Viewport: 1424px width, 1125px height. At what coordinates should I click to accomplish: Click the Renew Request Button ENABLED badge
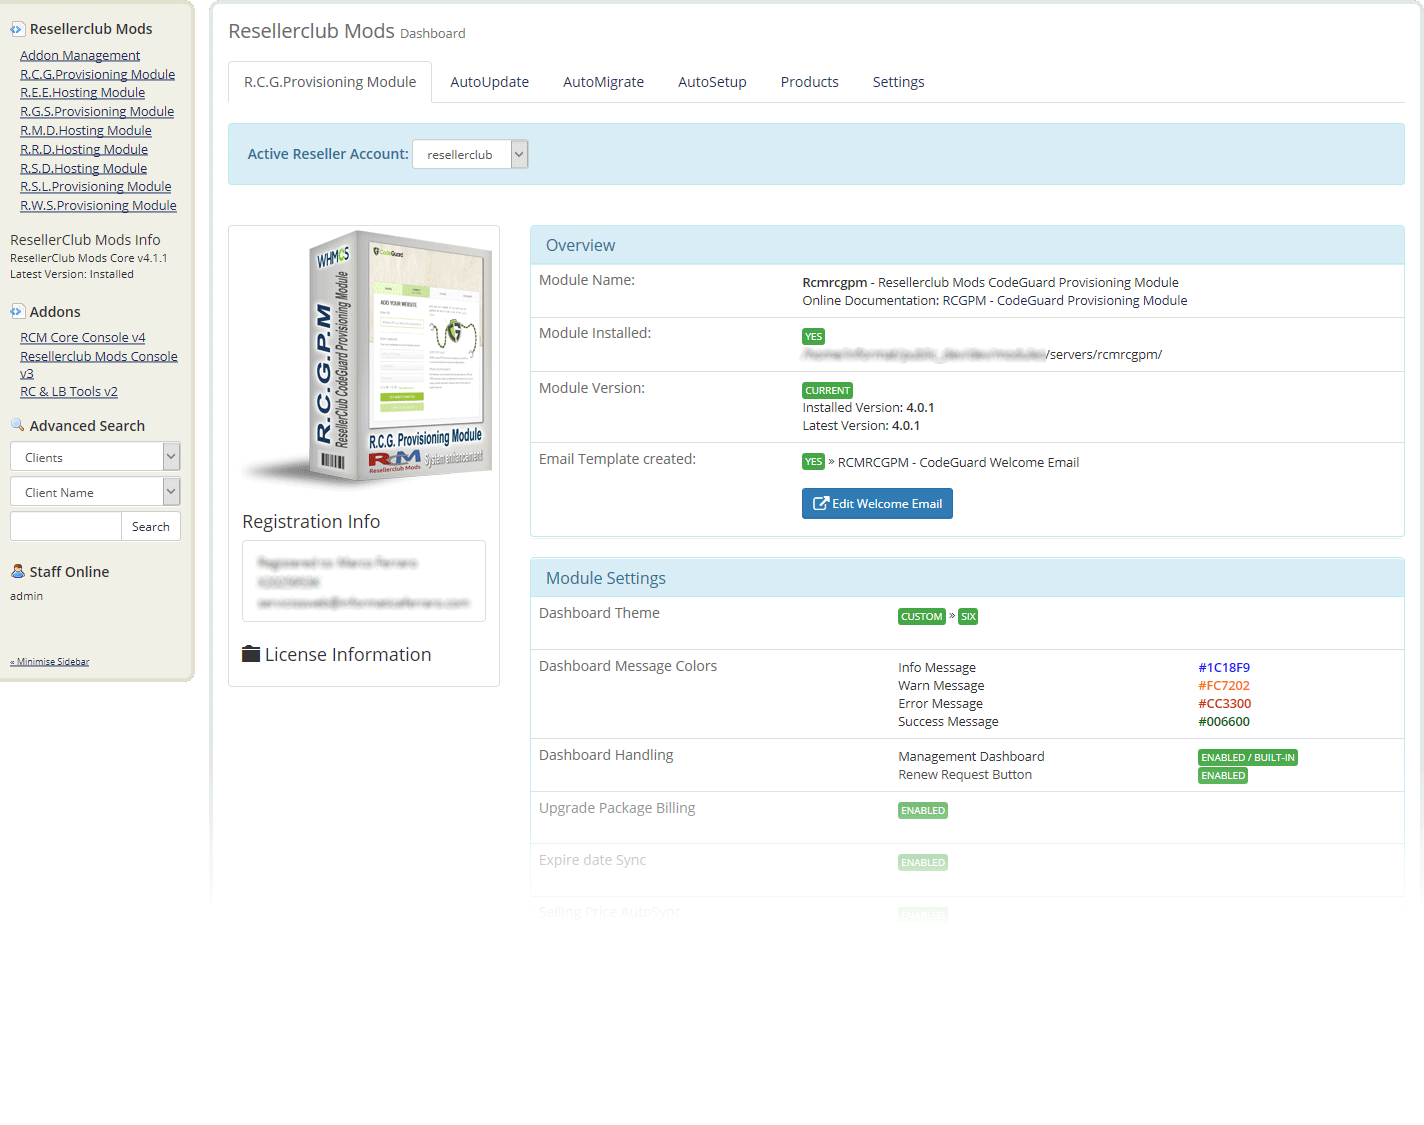[x=1223, y=775]
